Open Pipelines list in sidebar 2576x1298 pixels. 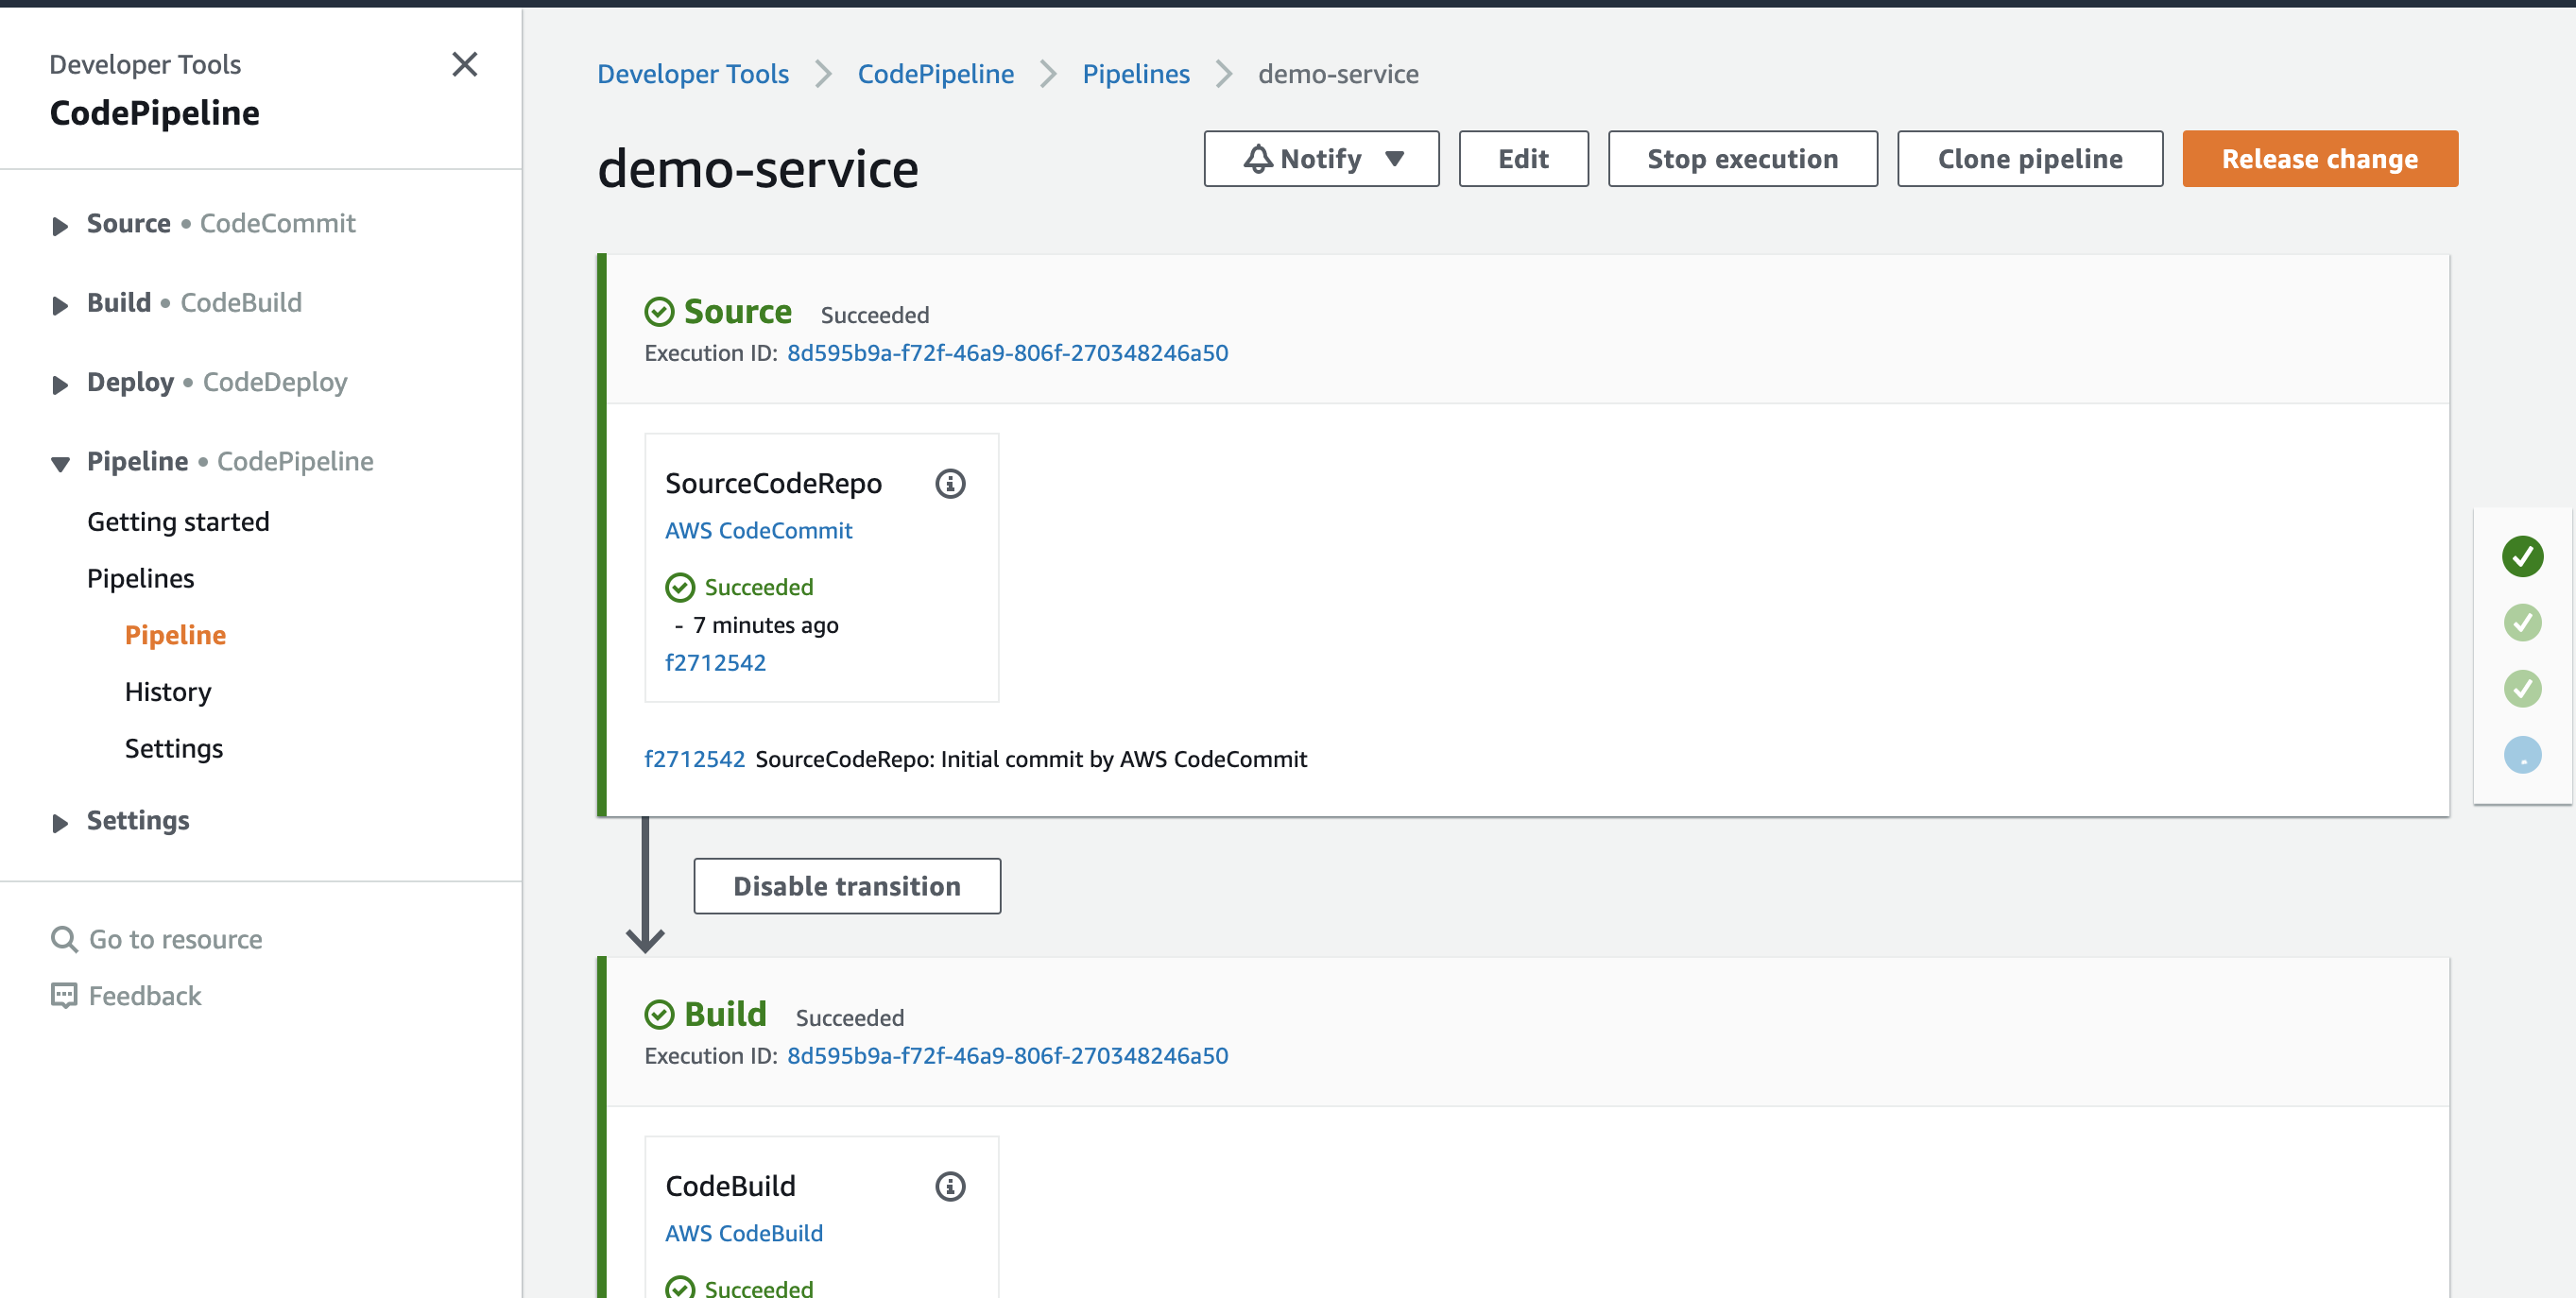[x=141, y=578]
